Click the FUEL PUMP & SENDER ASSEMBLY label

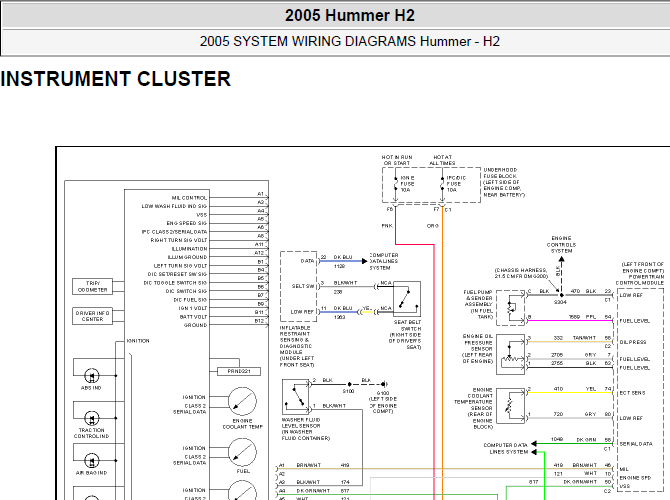pyautogui.click(x=479, y=304)
